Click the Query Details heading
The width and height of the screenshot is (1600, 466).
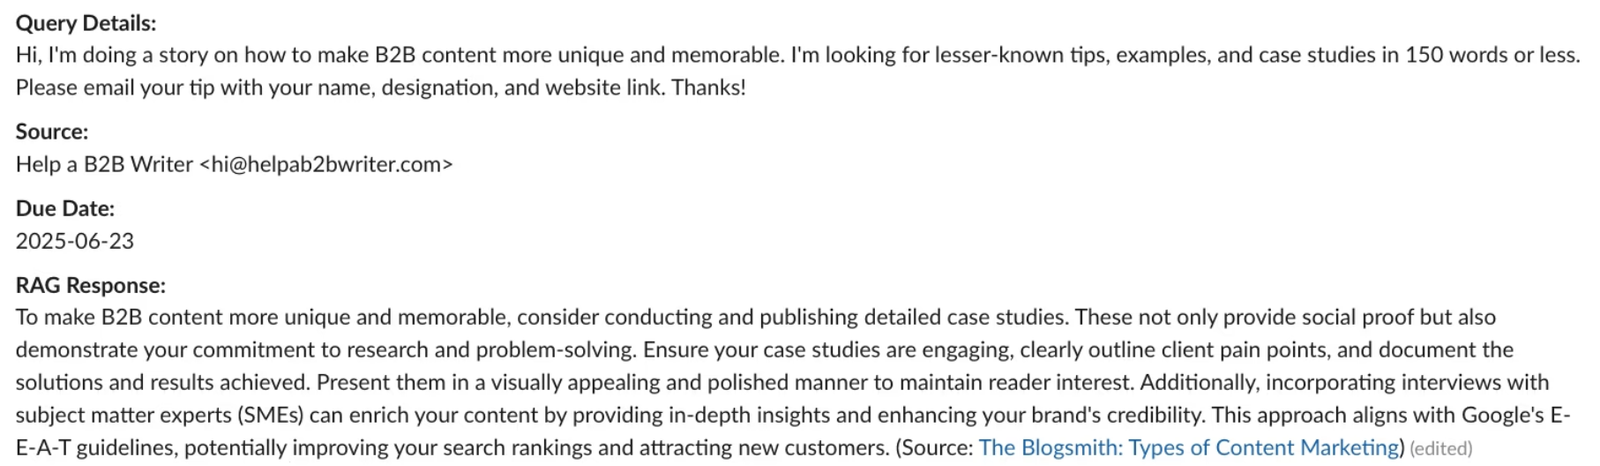[x=86, y=23]
